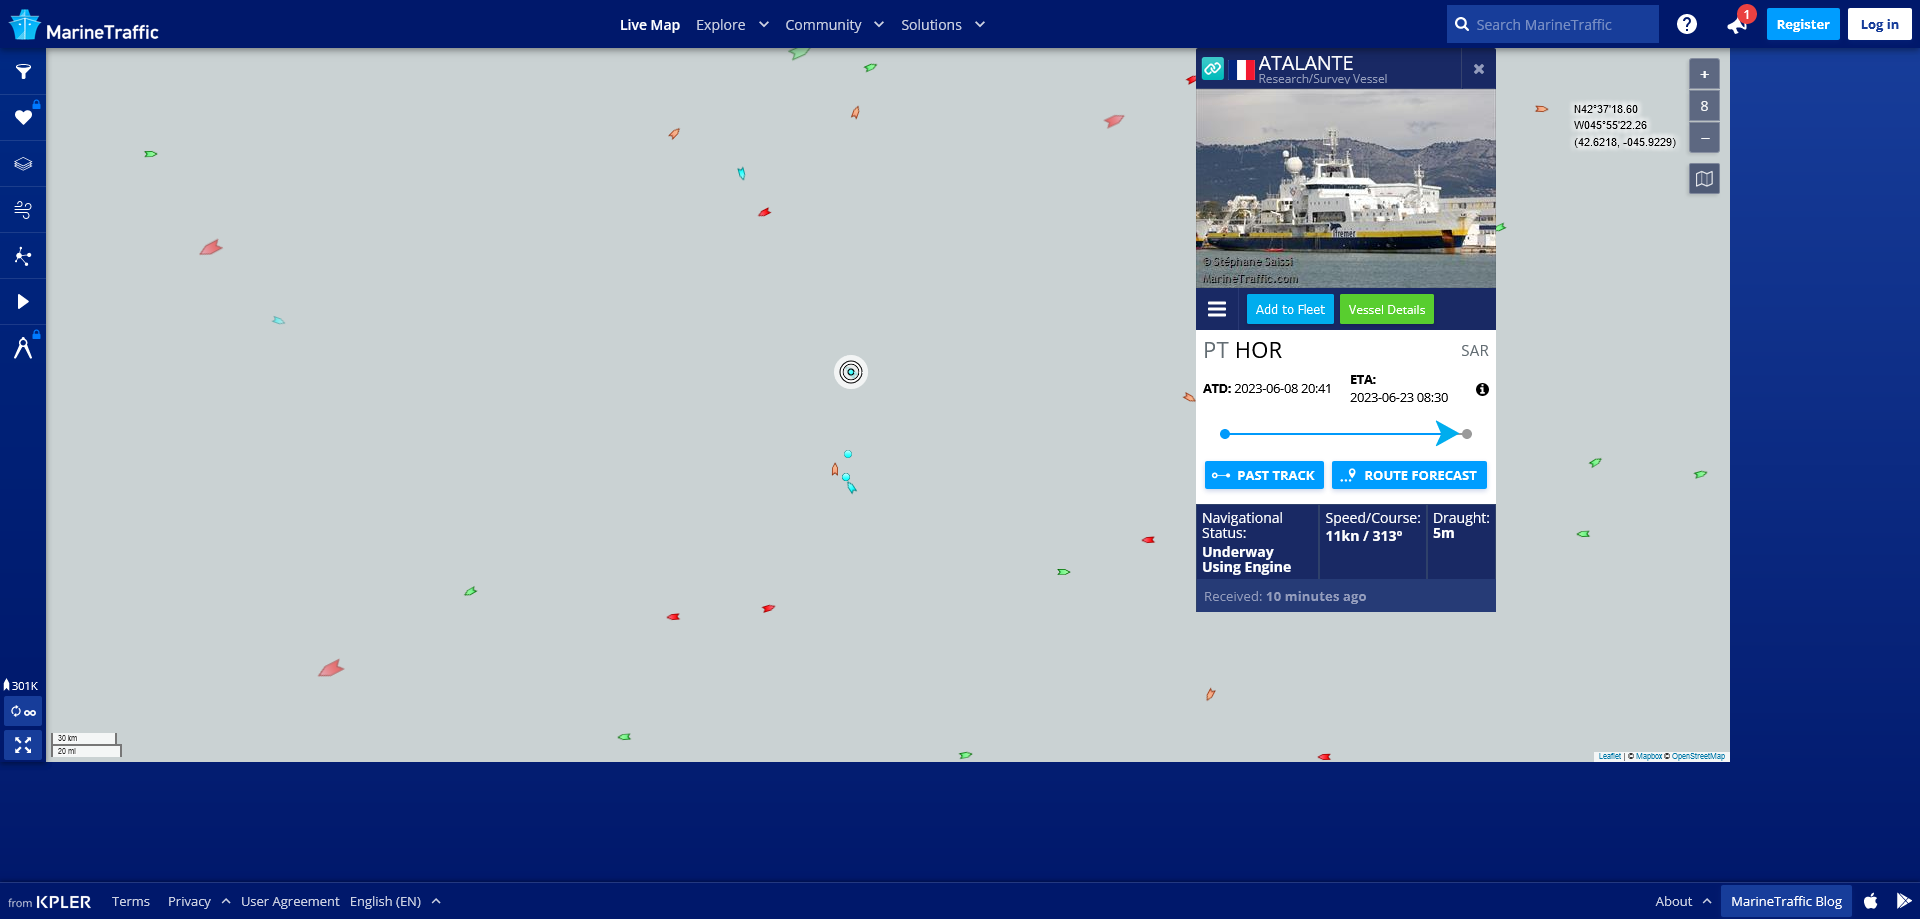
Task: Click the voyage progress arrow slider
Action: coord(1447,433)
